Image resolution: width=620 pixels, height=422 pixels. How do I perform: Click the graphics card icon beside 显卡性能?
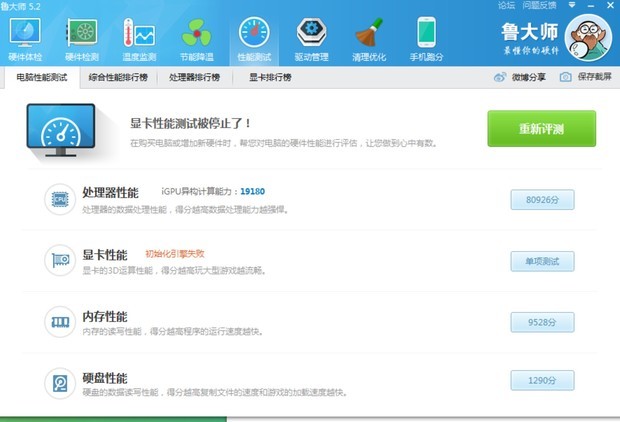pos(60,260)
